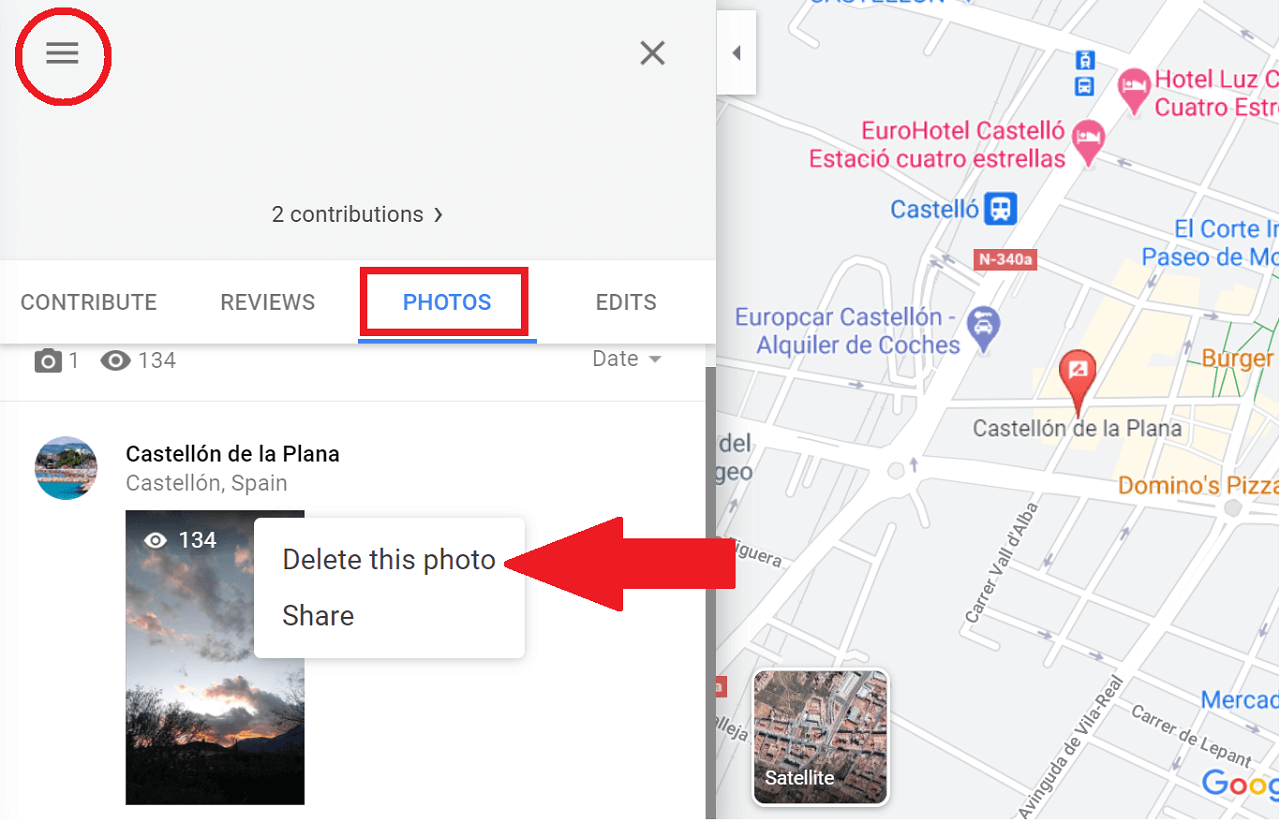
Task: Toggle Satellite view using the minimap
Action: click(x=820, y=737)
